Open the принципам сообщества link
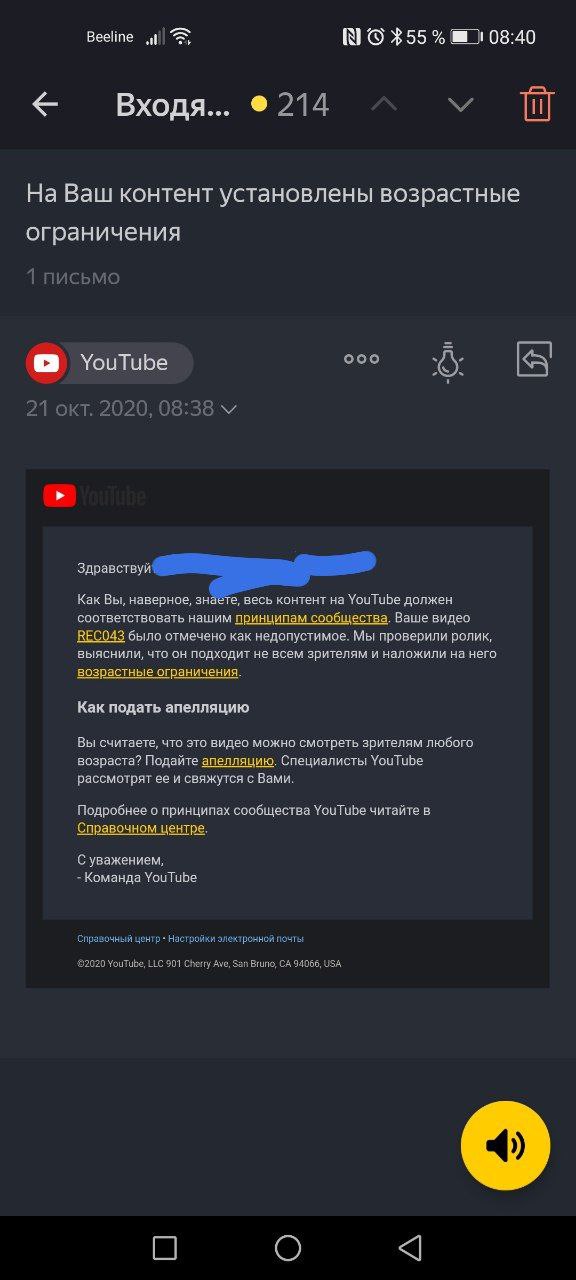Viewport: 576px width, 1280px height. [x=311, y=618]
